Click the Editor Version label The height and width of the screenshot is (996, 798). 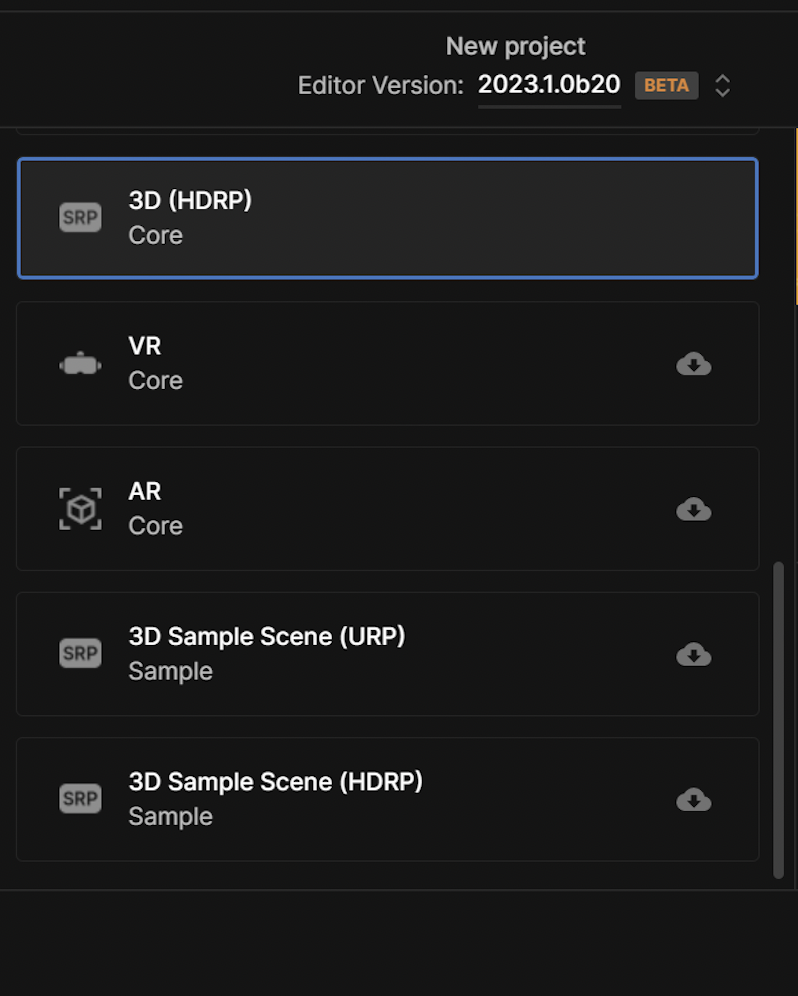point(381,85)
